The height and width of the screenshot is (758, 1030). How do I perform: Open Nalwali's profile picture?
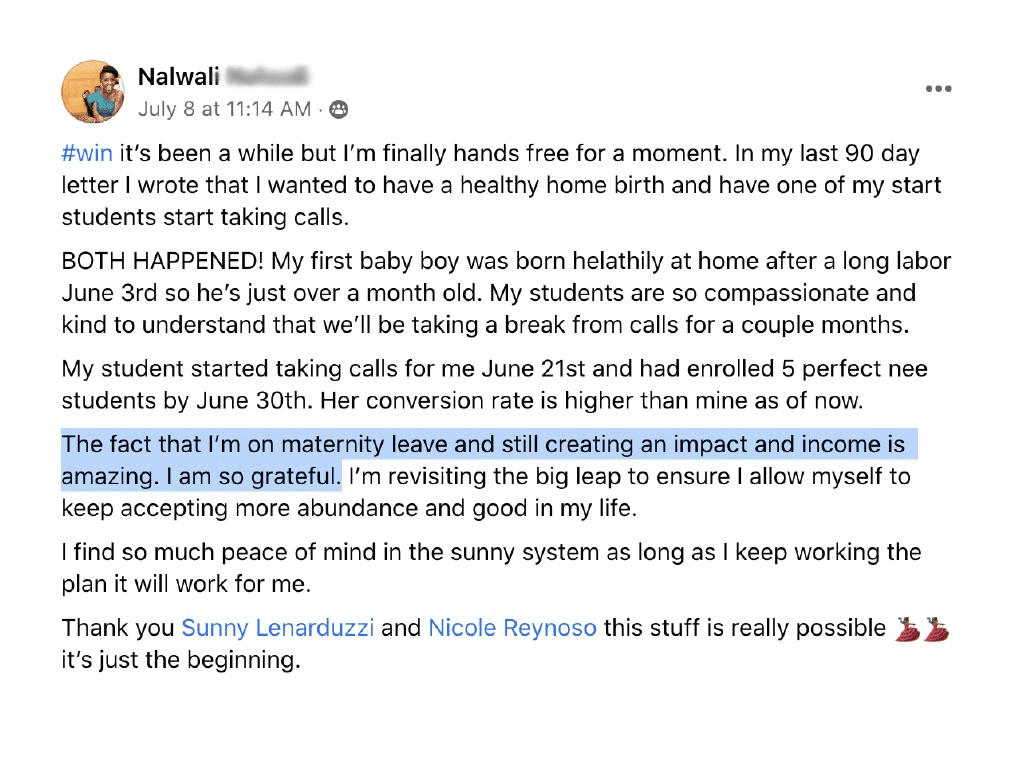pos(93,91)
